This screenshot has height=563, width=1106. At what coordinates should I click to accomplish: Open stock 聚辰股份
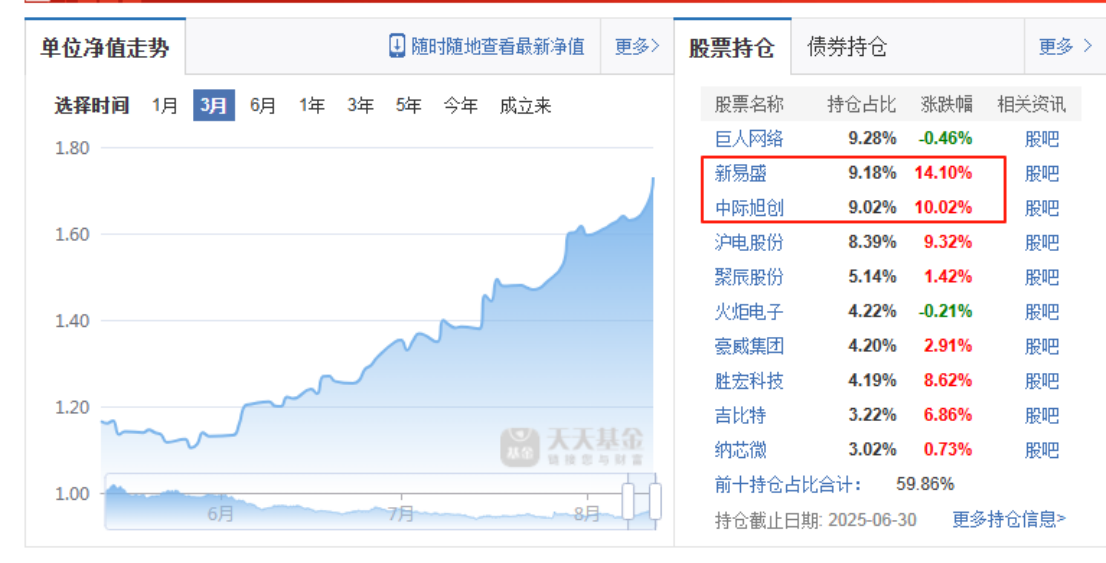click(749, 277)
